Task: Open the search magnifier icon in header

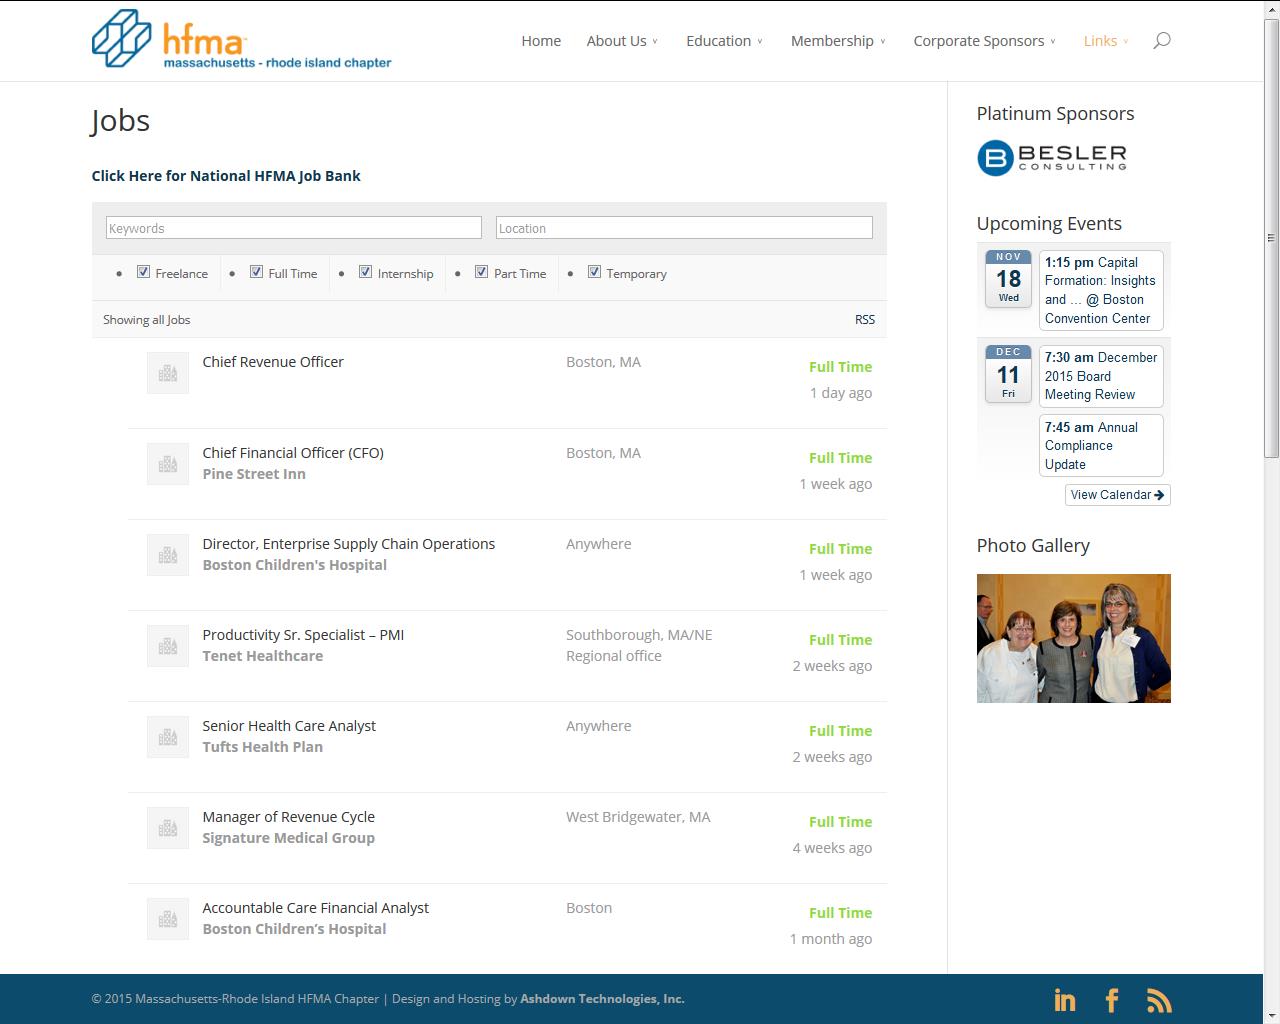Action: [1161, 41]
